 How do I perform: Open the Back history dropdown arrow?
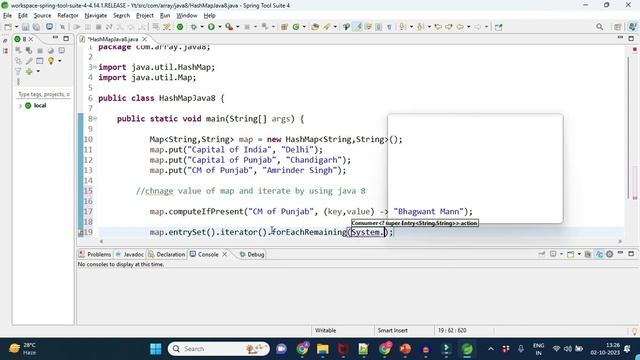click(468, 27)
